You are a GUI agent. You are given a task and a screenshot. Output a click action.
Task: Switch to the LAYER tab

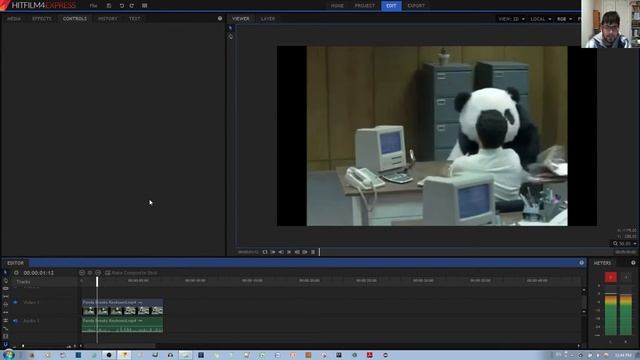pyautogui.click(x=268, y=19)
